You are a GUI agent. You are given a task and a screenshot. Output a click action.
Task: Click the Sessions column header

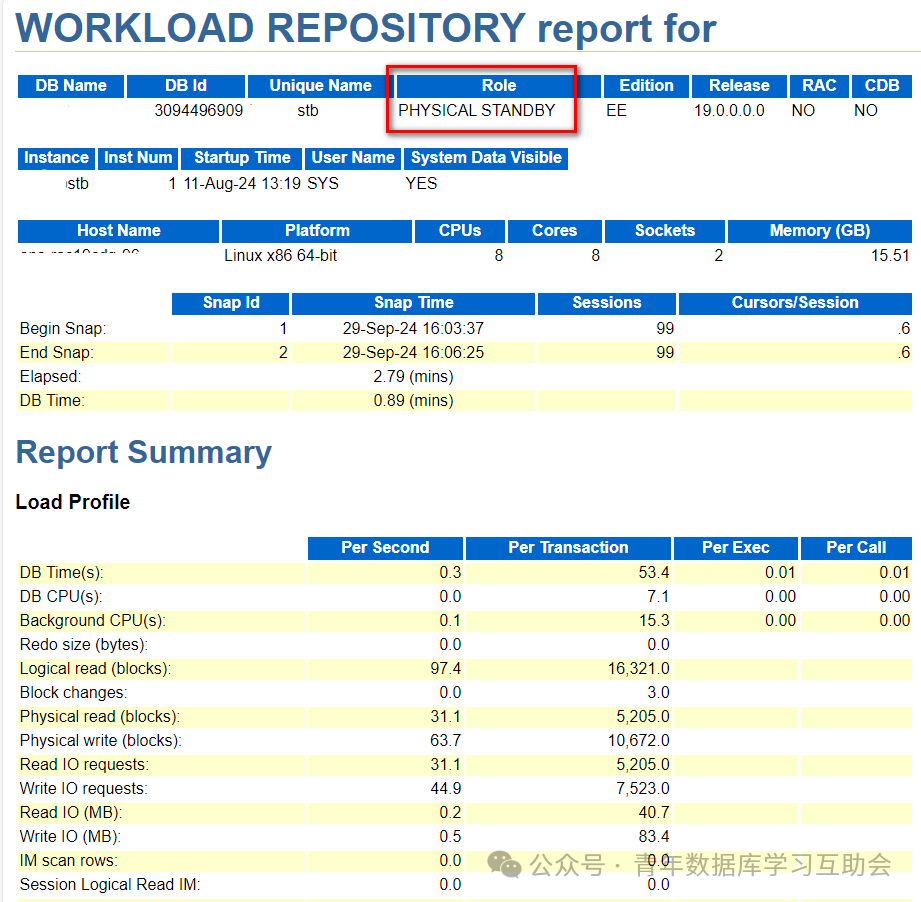click(x=607, y=303)
